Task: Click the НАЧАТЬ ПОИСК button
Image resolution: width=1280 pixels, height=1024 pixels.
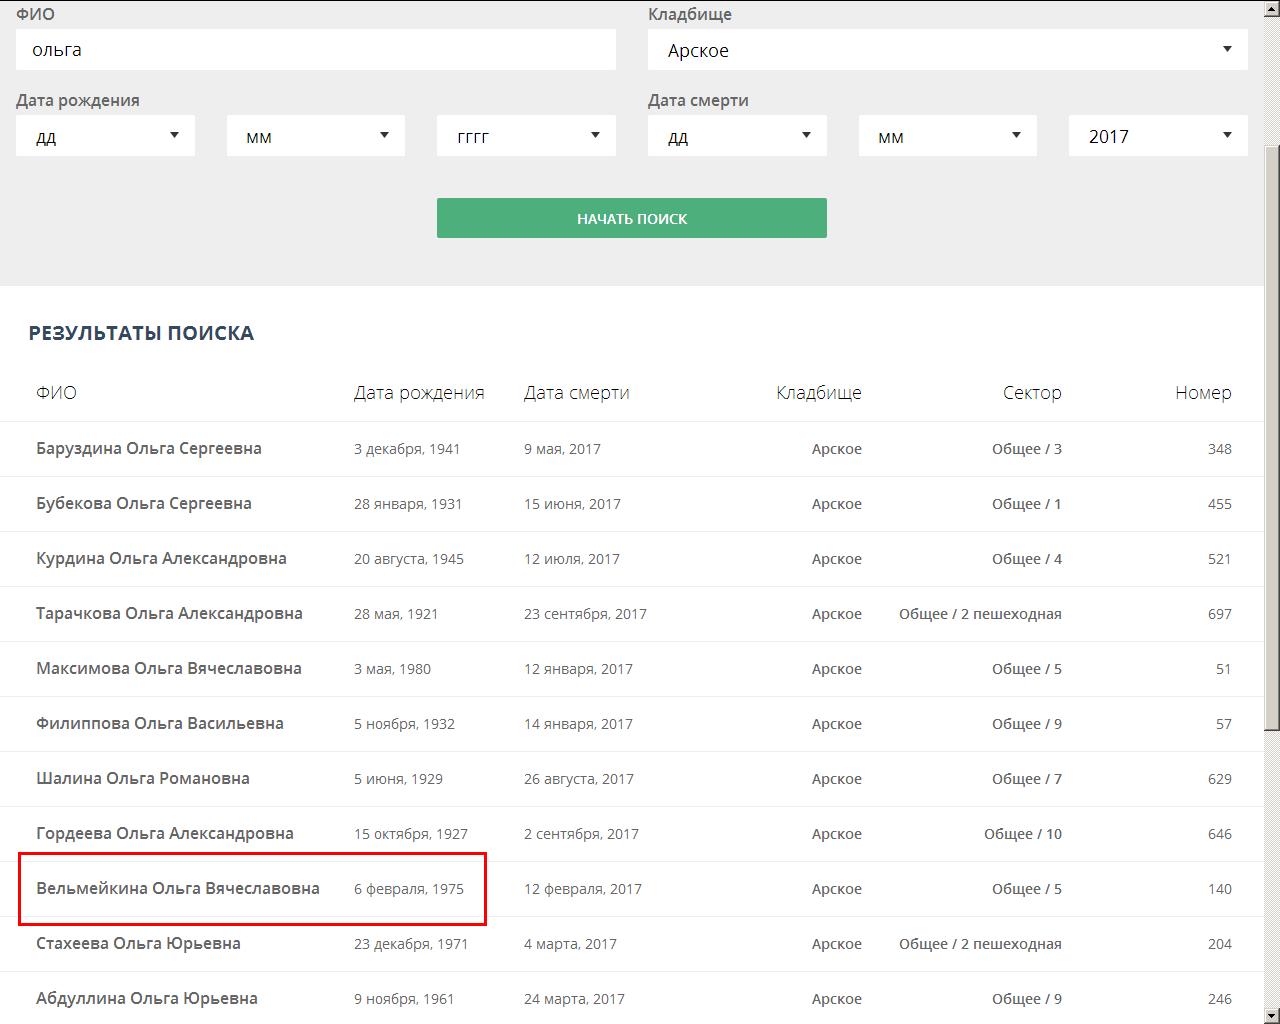Action: click(632, 218)
